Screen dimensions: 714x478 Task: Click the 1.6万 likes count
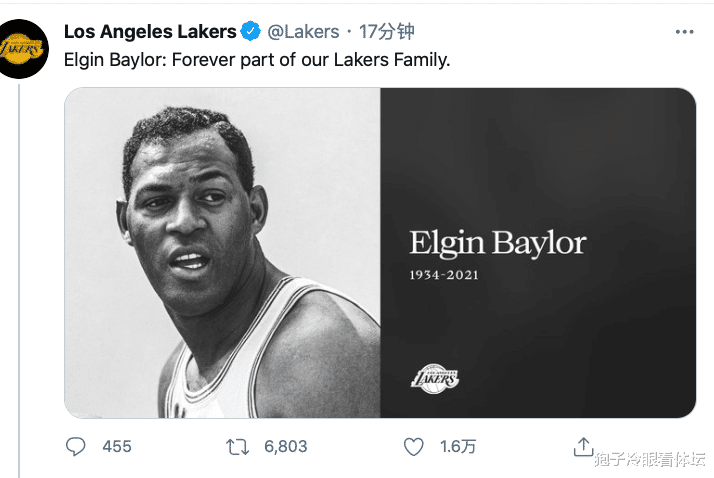coord(456,446)
